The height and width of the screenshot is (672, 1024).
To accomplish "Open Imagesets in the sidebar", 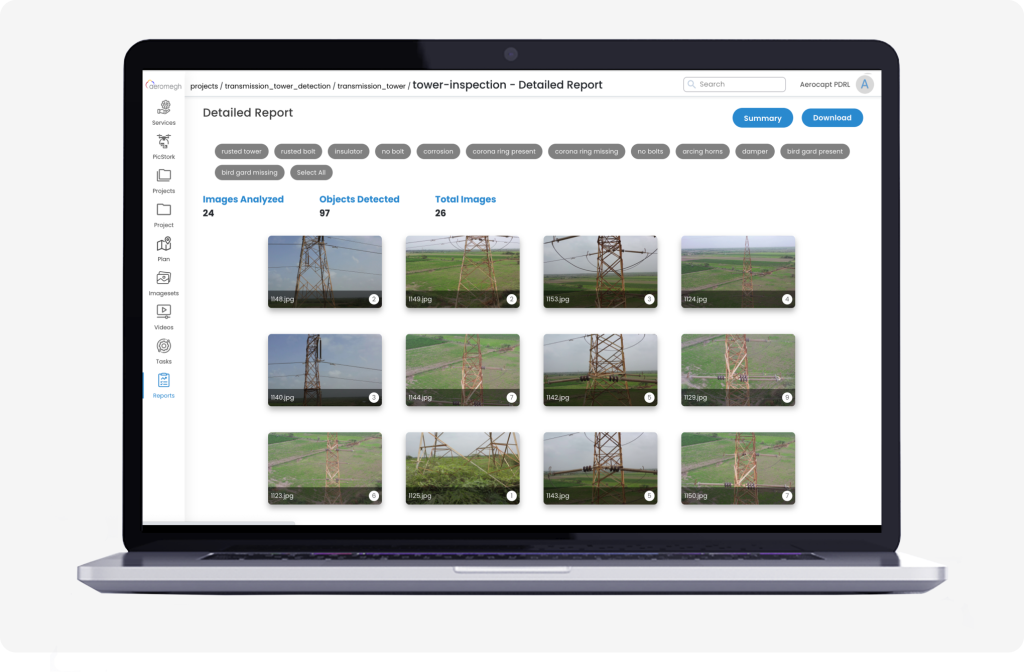I will 164,278.
